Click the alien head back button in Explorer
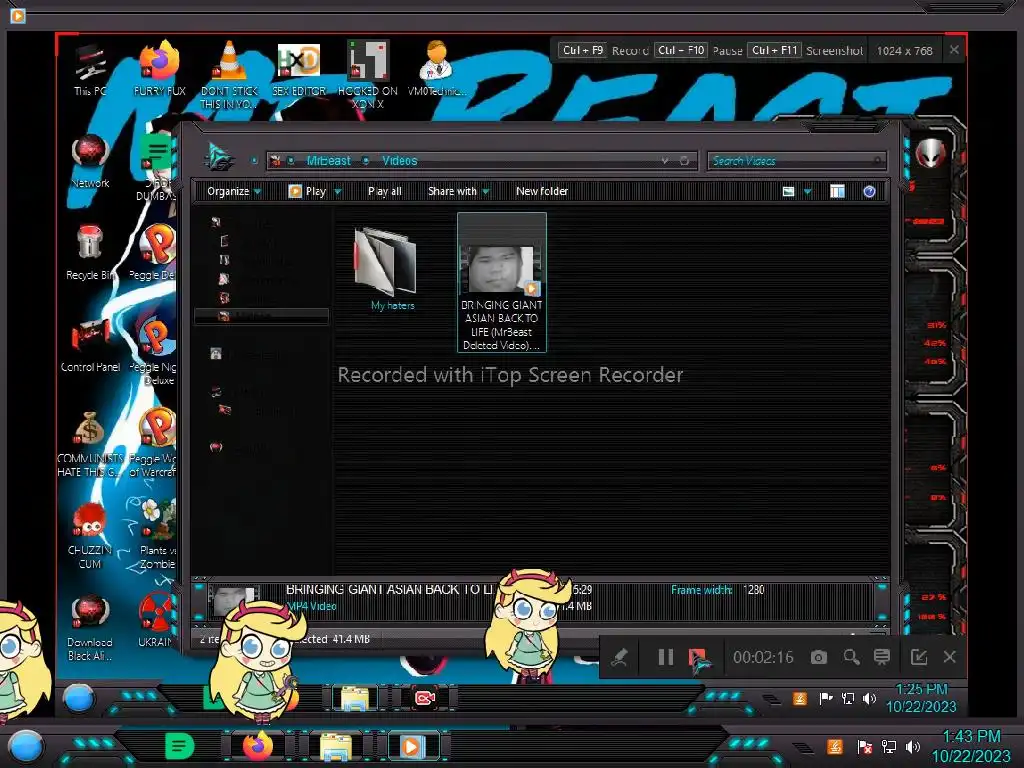Image resolution: width=1024 pixels, height=768 pixels. click(x=219, y=157)
